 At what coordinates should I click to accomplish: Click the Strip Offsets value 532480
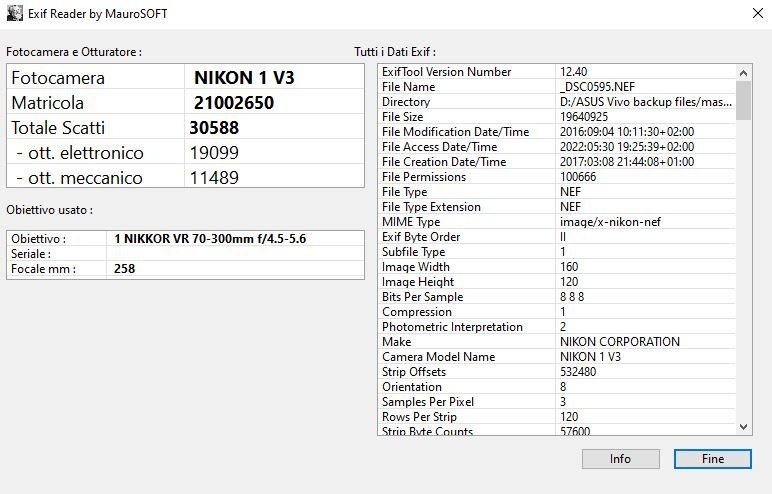(x=578, y=372)
